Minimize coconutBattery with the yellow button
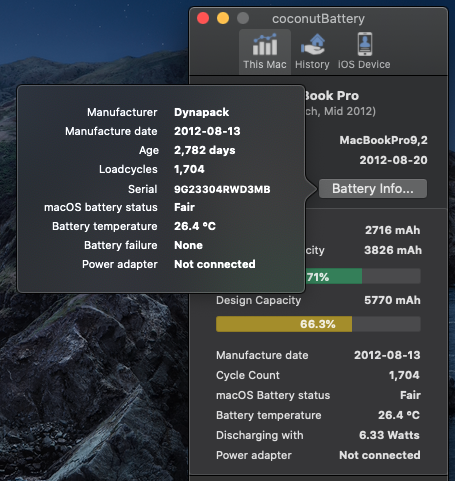455x481 pixels. (x=223, y=18)
